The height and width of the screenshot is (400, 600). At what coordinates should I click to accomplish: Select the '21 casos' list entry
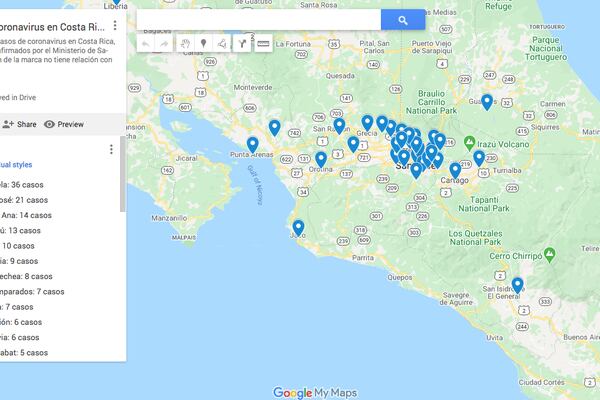[24, 200]
